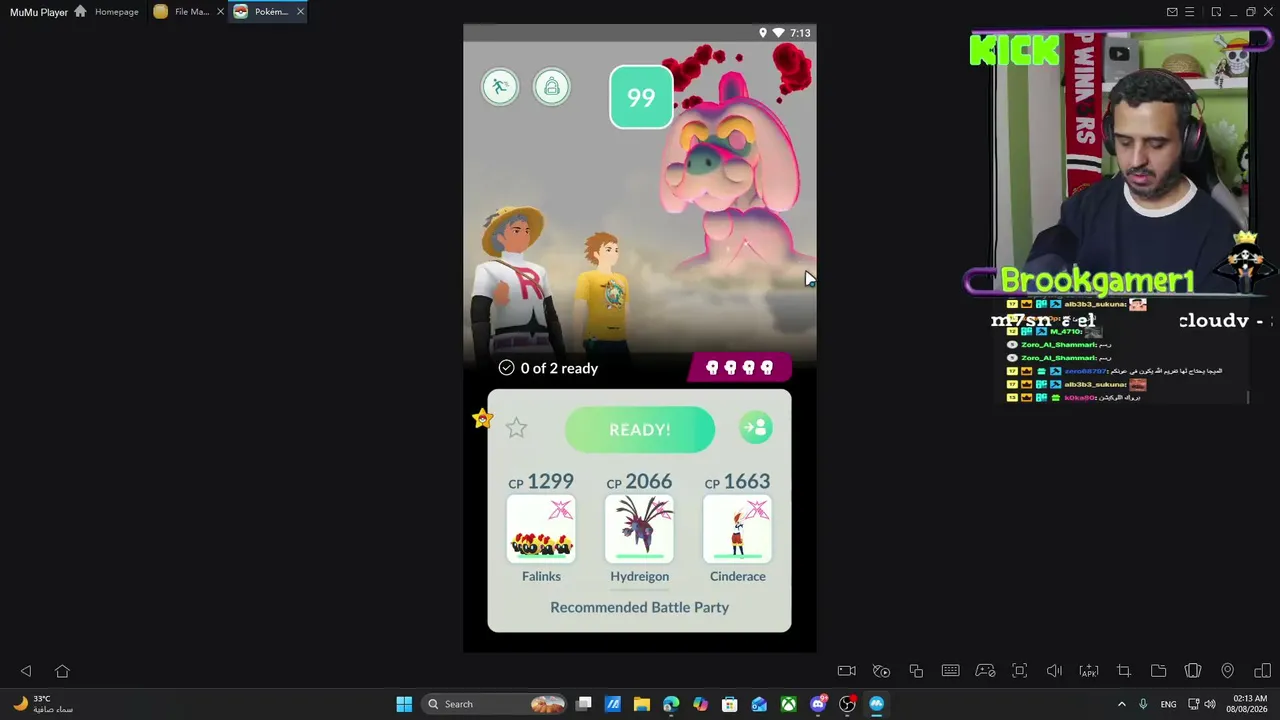Open Task View on the taskbar
Image resolution: width=1280 pixels, height=720 pixels.
(x=584, y=704)
